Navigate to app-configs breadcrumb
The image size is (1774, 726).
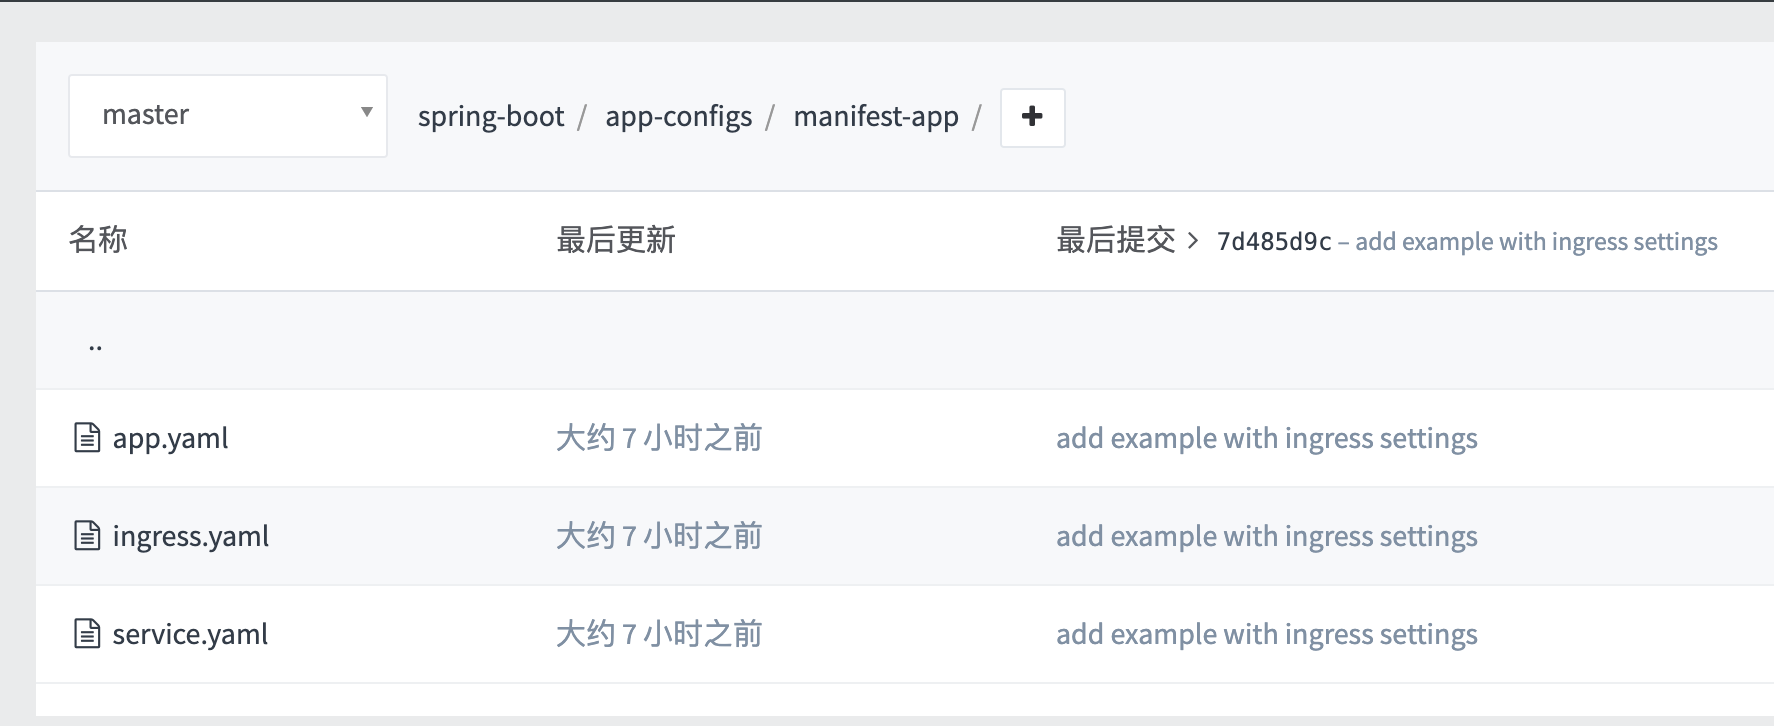pos(678,117)
